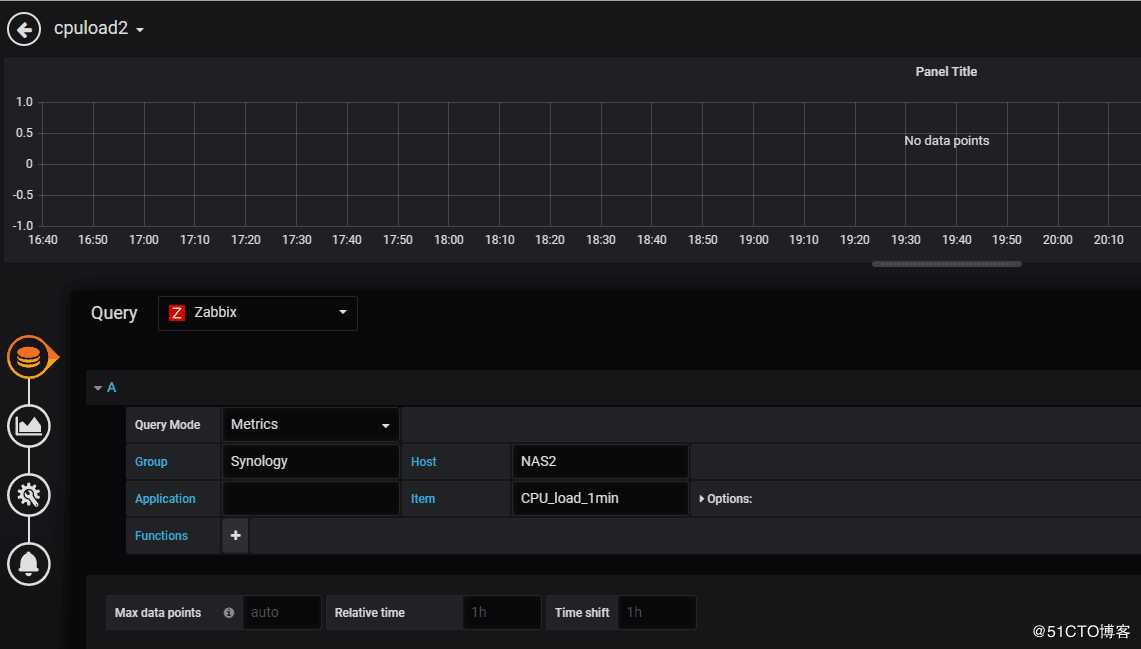Screen dimensions: 1141x649
Task: Open the Zabbix data source dropdown
Action: 258,313
